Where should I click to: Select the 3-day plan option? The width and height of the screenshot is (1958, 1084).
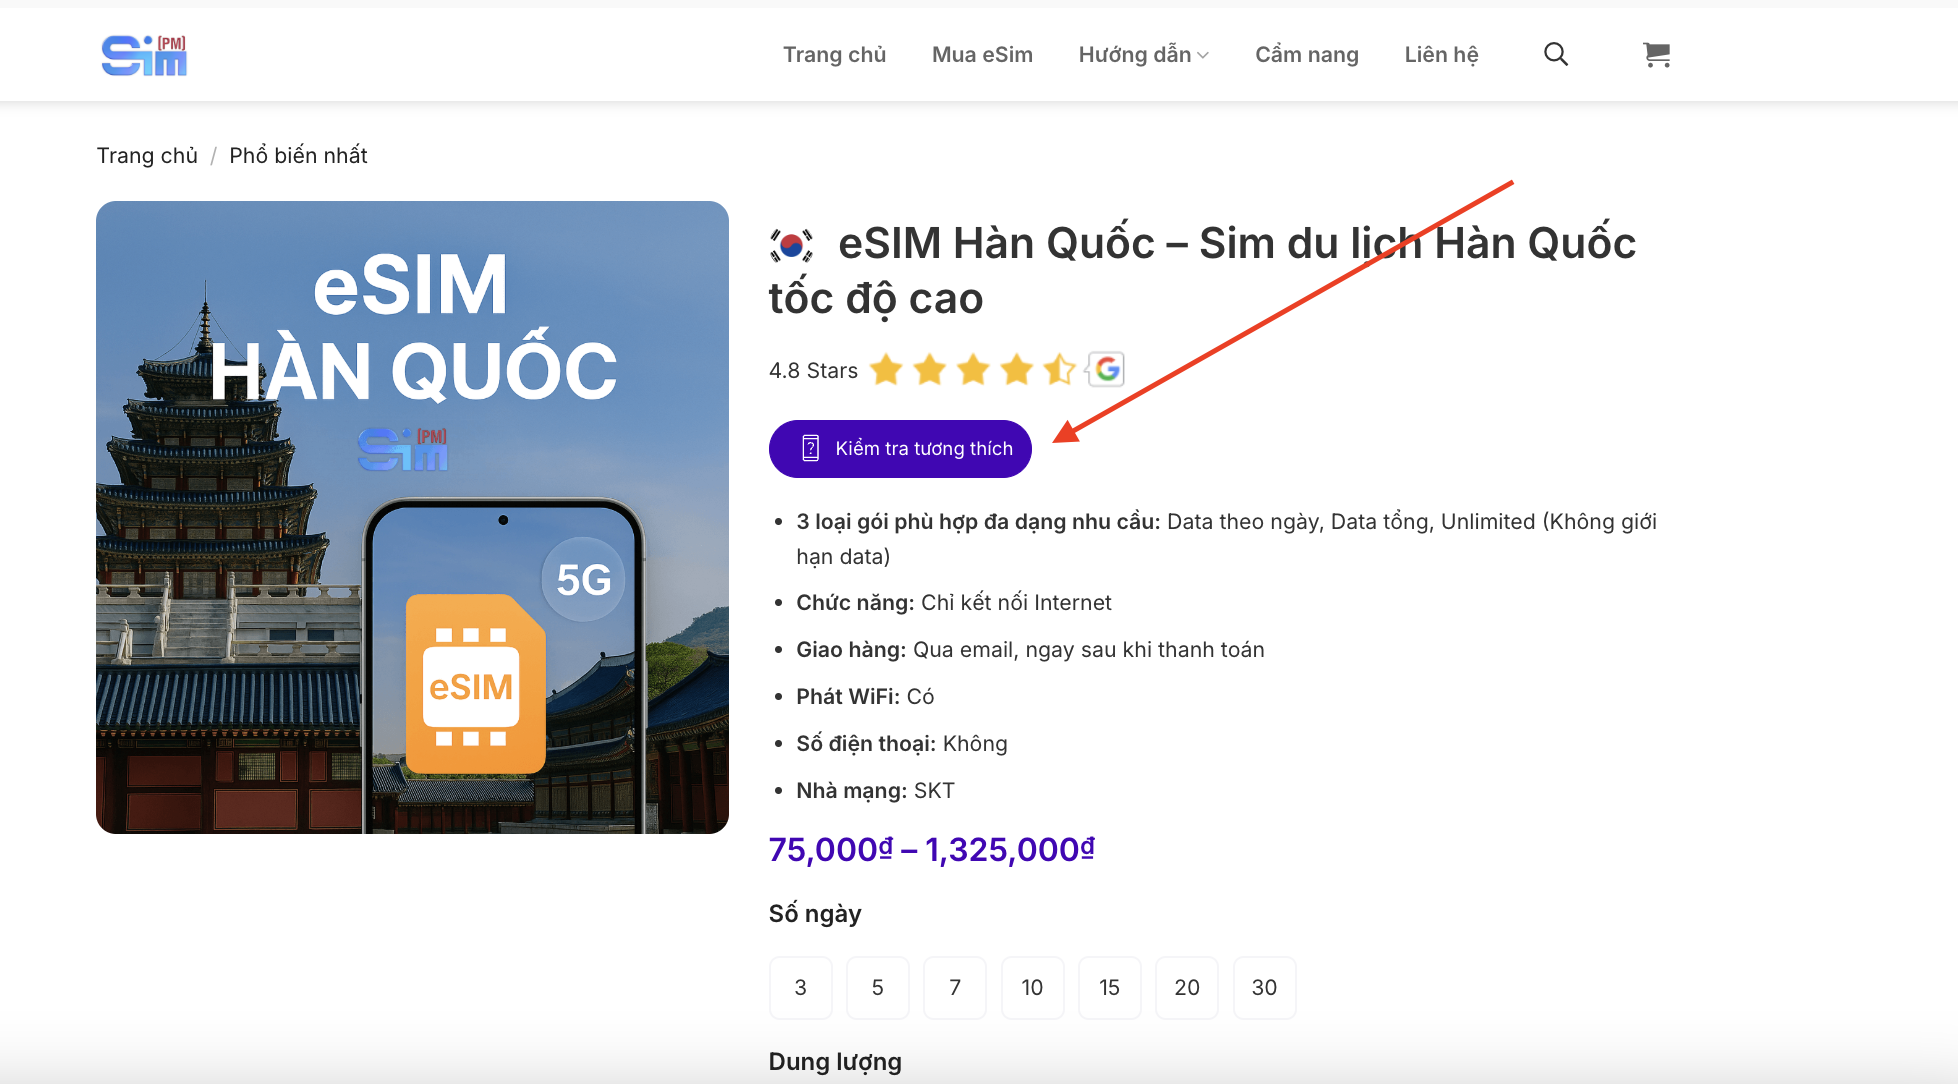point(800,987)
